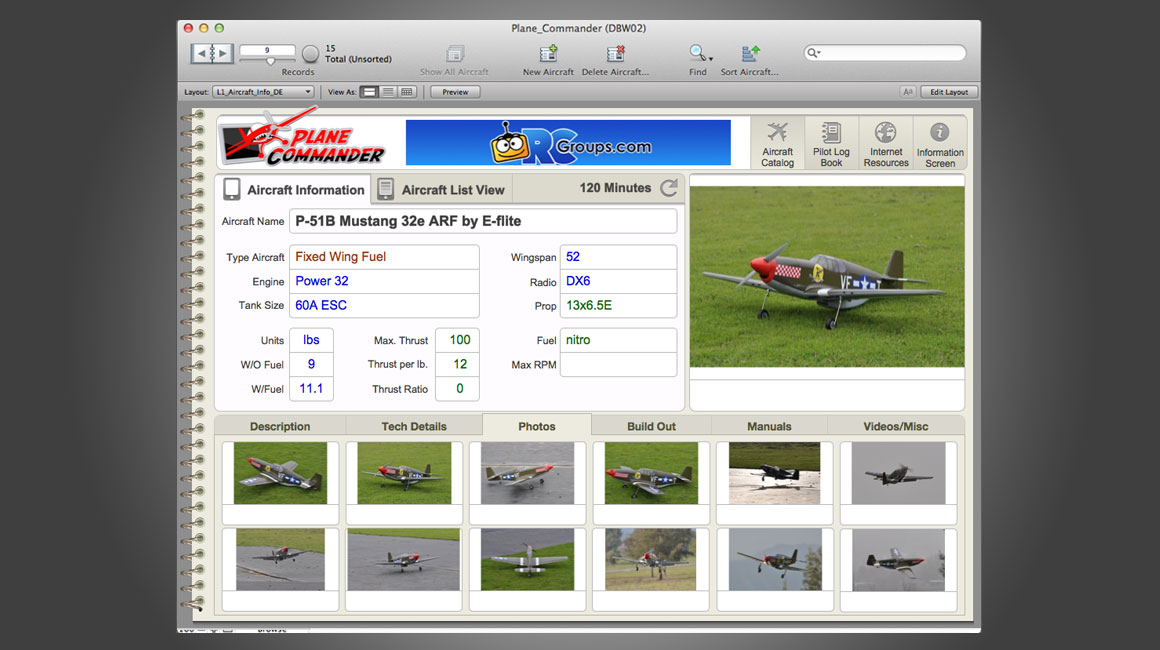Viewport: 1160px width, 650px height.
Task: Go to the previous record with the left book arrow
Action: click(201, 53)
